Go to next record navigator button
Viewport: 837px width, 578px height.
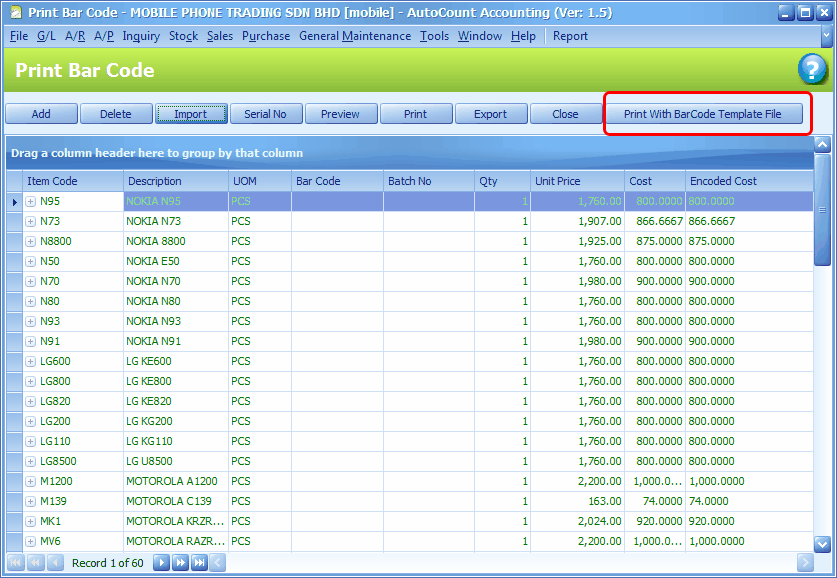(161, 563)
